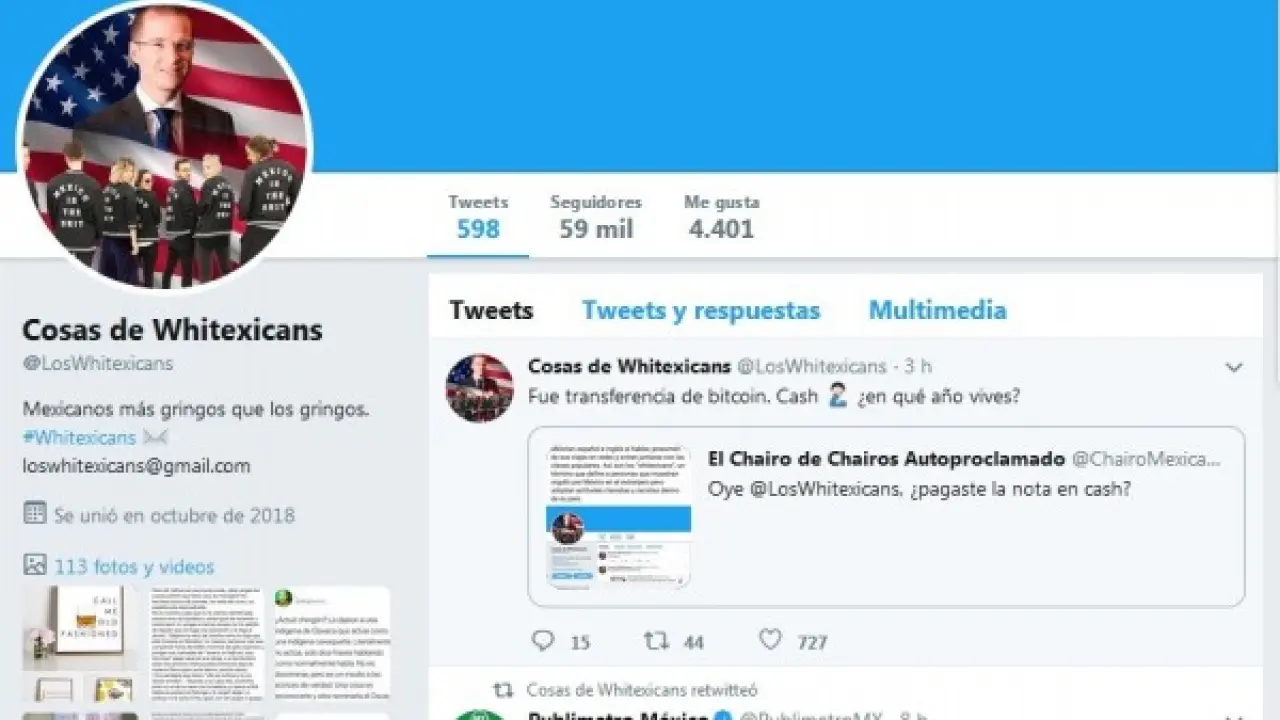This screenshot has height=720, width=1280.
Task: Open the quoted tweet from El Chairo de Chairos
Action: 886,516
